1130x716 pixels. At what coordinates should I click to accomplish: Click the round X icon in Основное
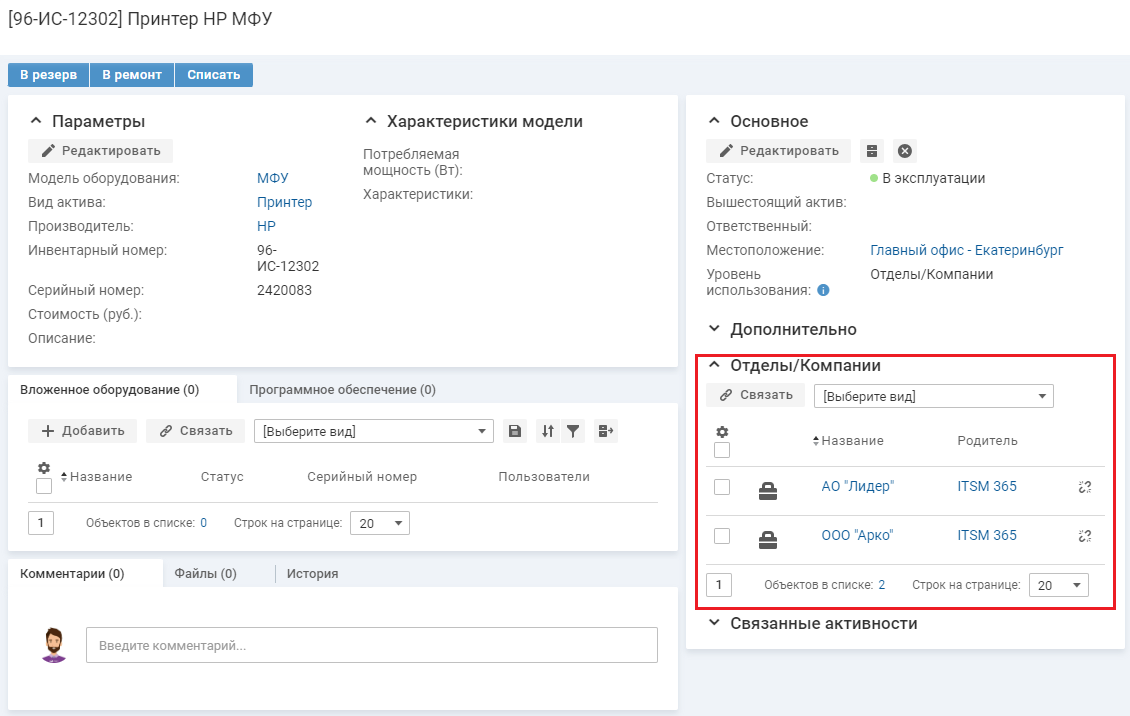pos(904,151)
